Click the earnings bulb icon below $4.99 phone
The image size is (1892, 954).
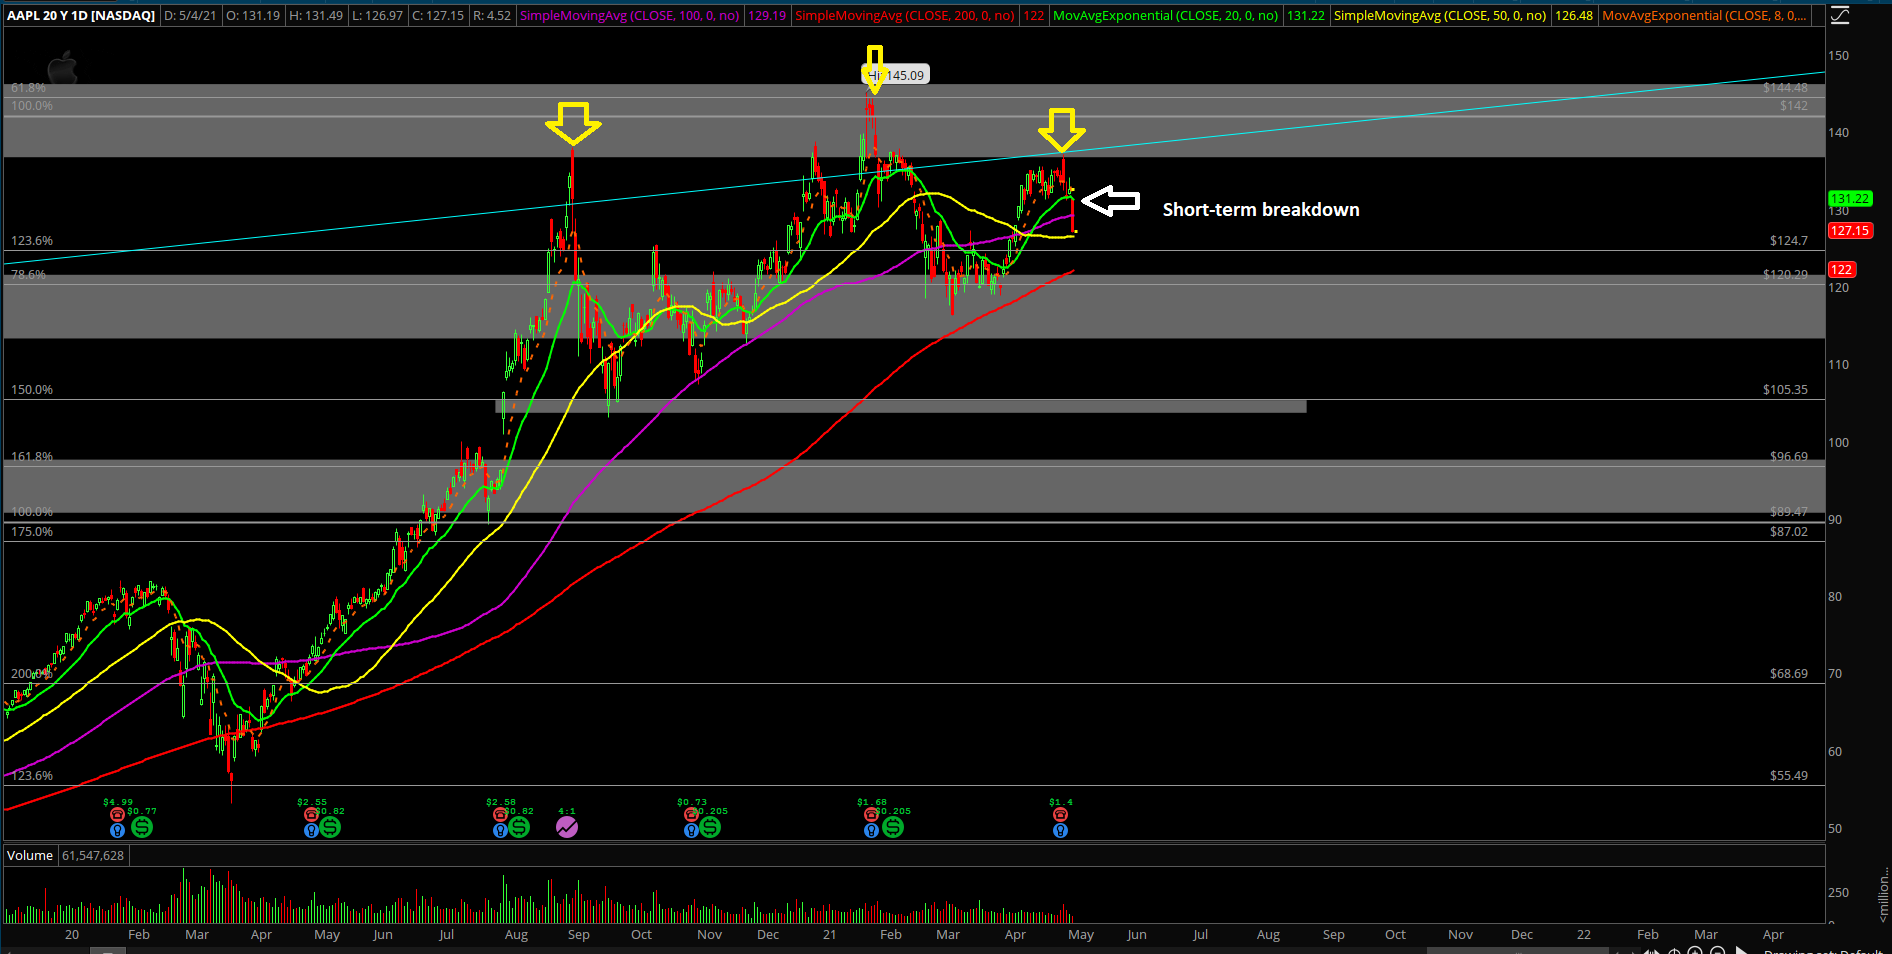(x=117, y=830)
